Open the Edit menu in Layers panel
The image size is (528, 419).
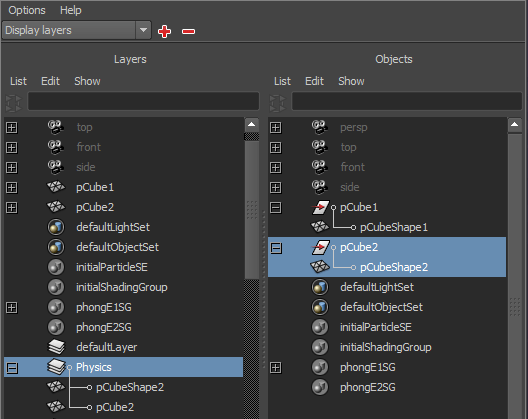[x=51, y=81]
